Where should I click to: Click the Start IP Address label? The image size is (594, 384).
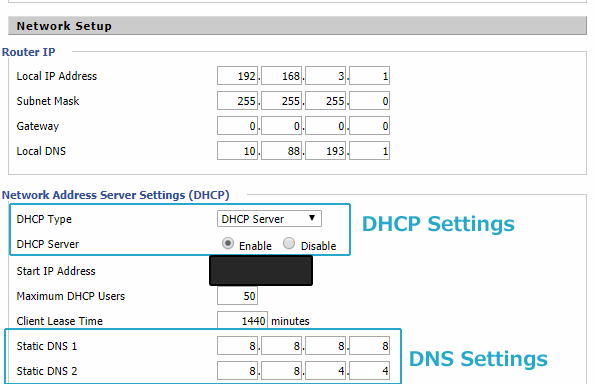(x=56, y=271)
